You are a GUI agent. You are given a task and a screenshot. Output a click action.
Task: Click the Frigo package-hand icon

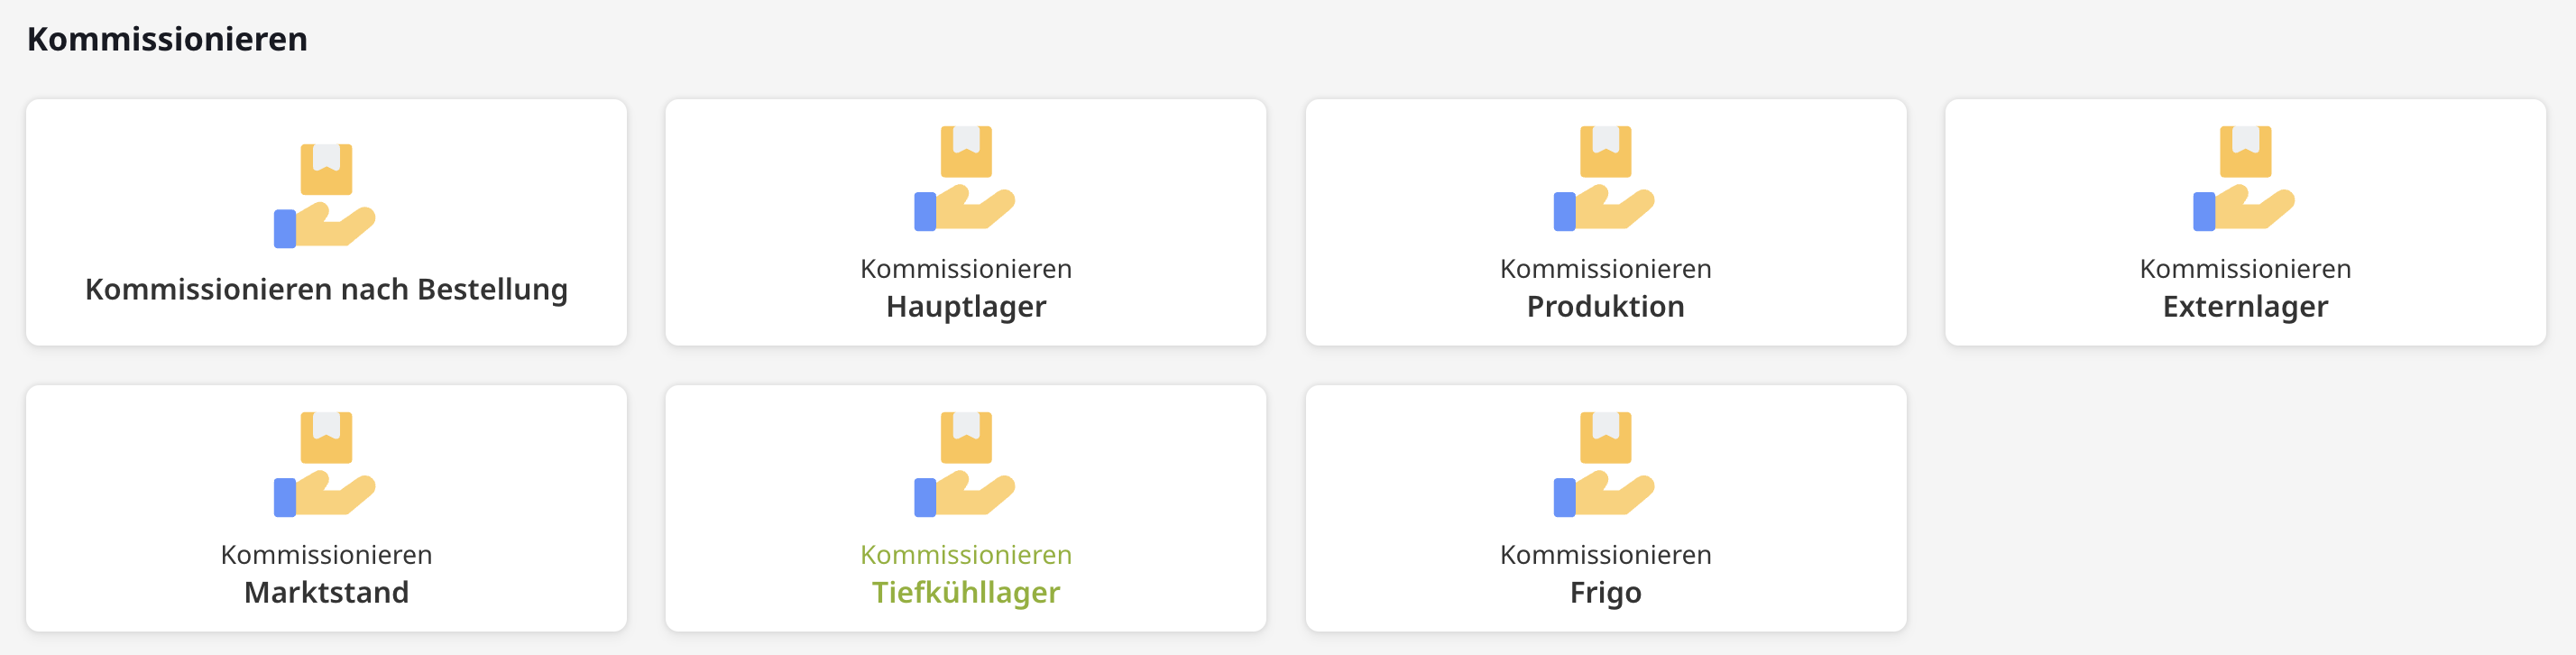(1604, 464)
